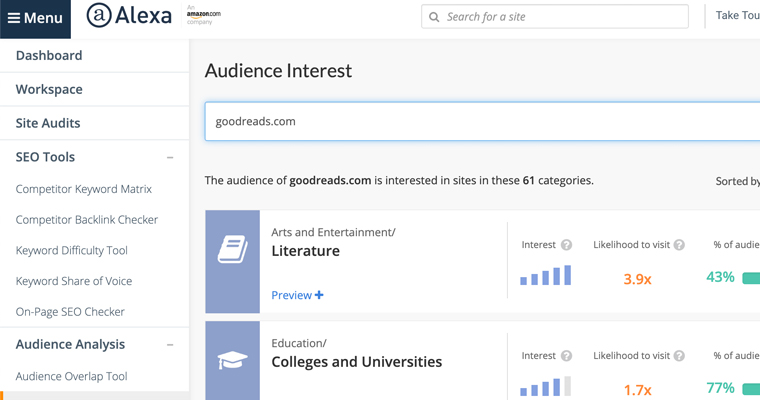
Task: Open the Keyword Difficulty Tool
Action: click(71, 250)
